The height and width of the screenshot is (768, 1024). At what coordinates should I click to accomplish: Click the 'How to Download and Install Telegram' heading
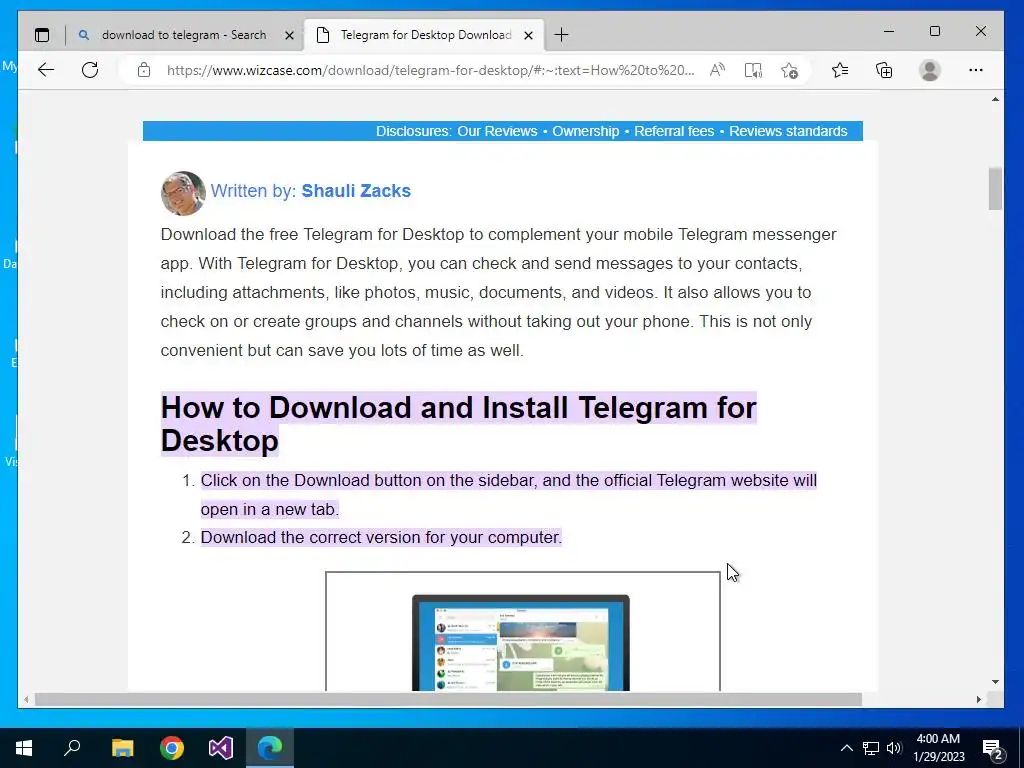click(x=458, y=424)
